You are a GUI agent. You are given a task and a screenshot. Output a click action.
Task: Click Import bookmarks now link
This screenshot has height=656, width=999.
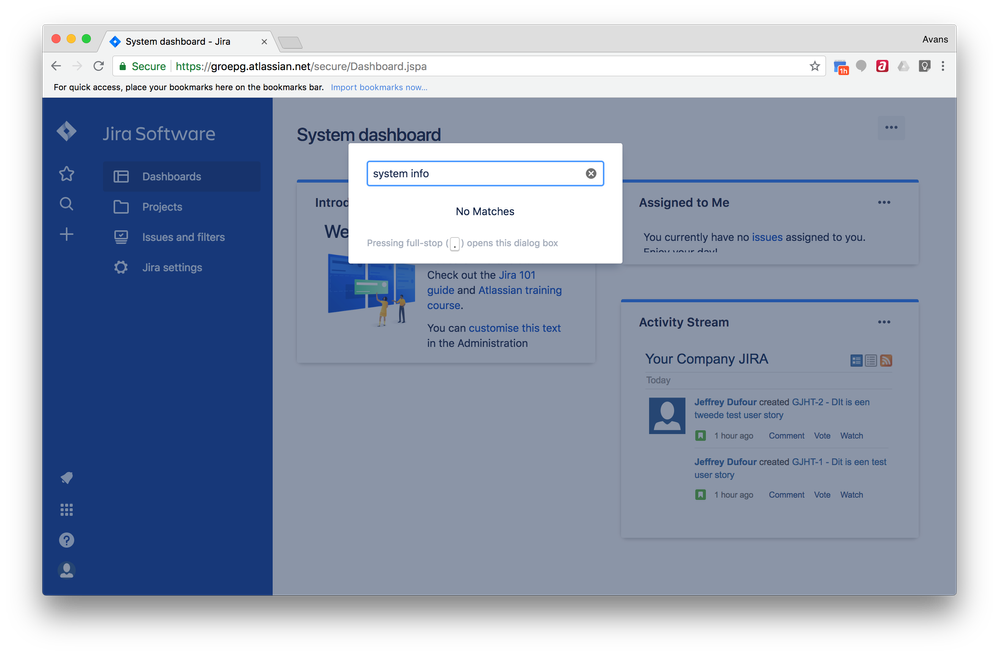click(379, 87)
